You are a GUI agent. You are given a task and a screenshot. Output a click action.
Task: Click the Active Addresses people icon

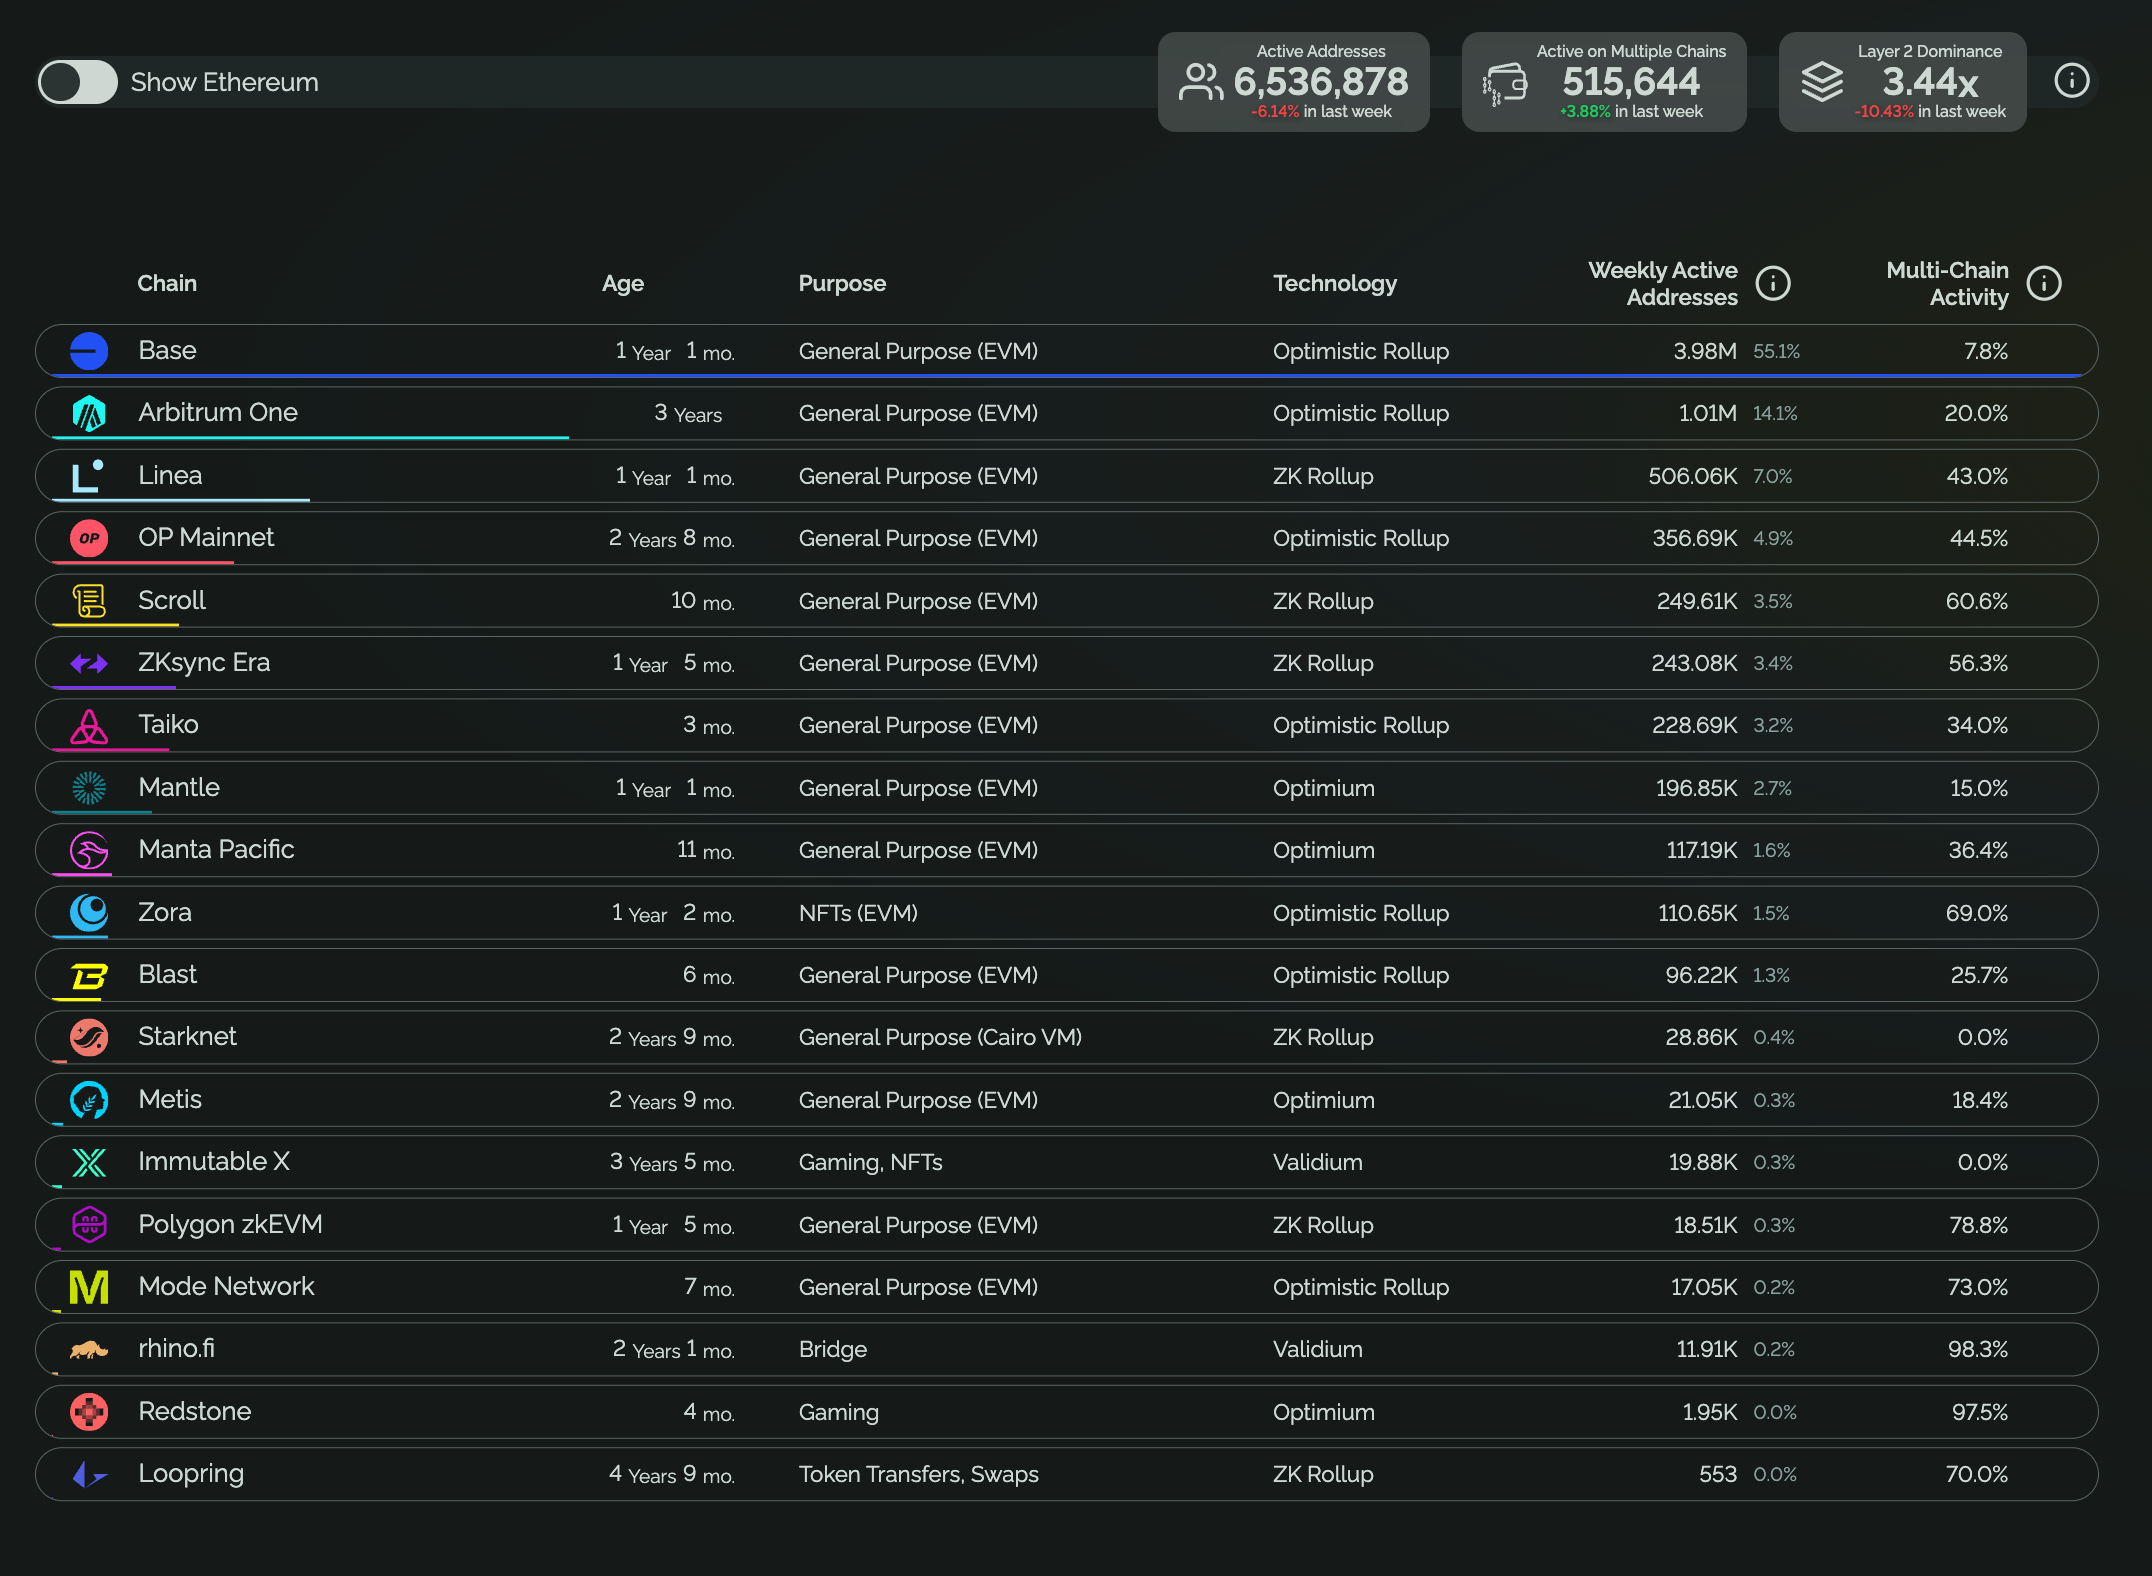pos(1200,82)
